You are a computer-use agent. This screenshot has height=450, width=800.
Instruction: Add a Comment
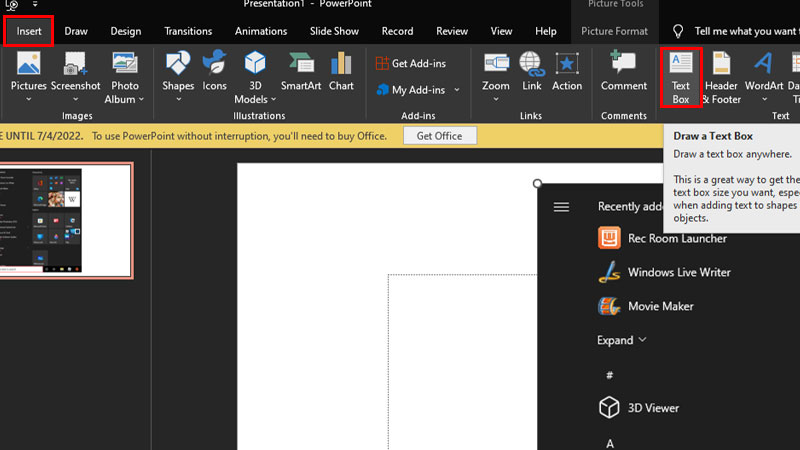pos(623,71)
